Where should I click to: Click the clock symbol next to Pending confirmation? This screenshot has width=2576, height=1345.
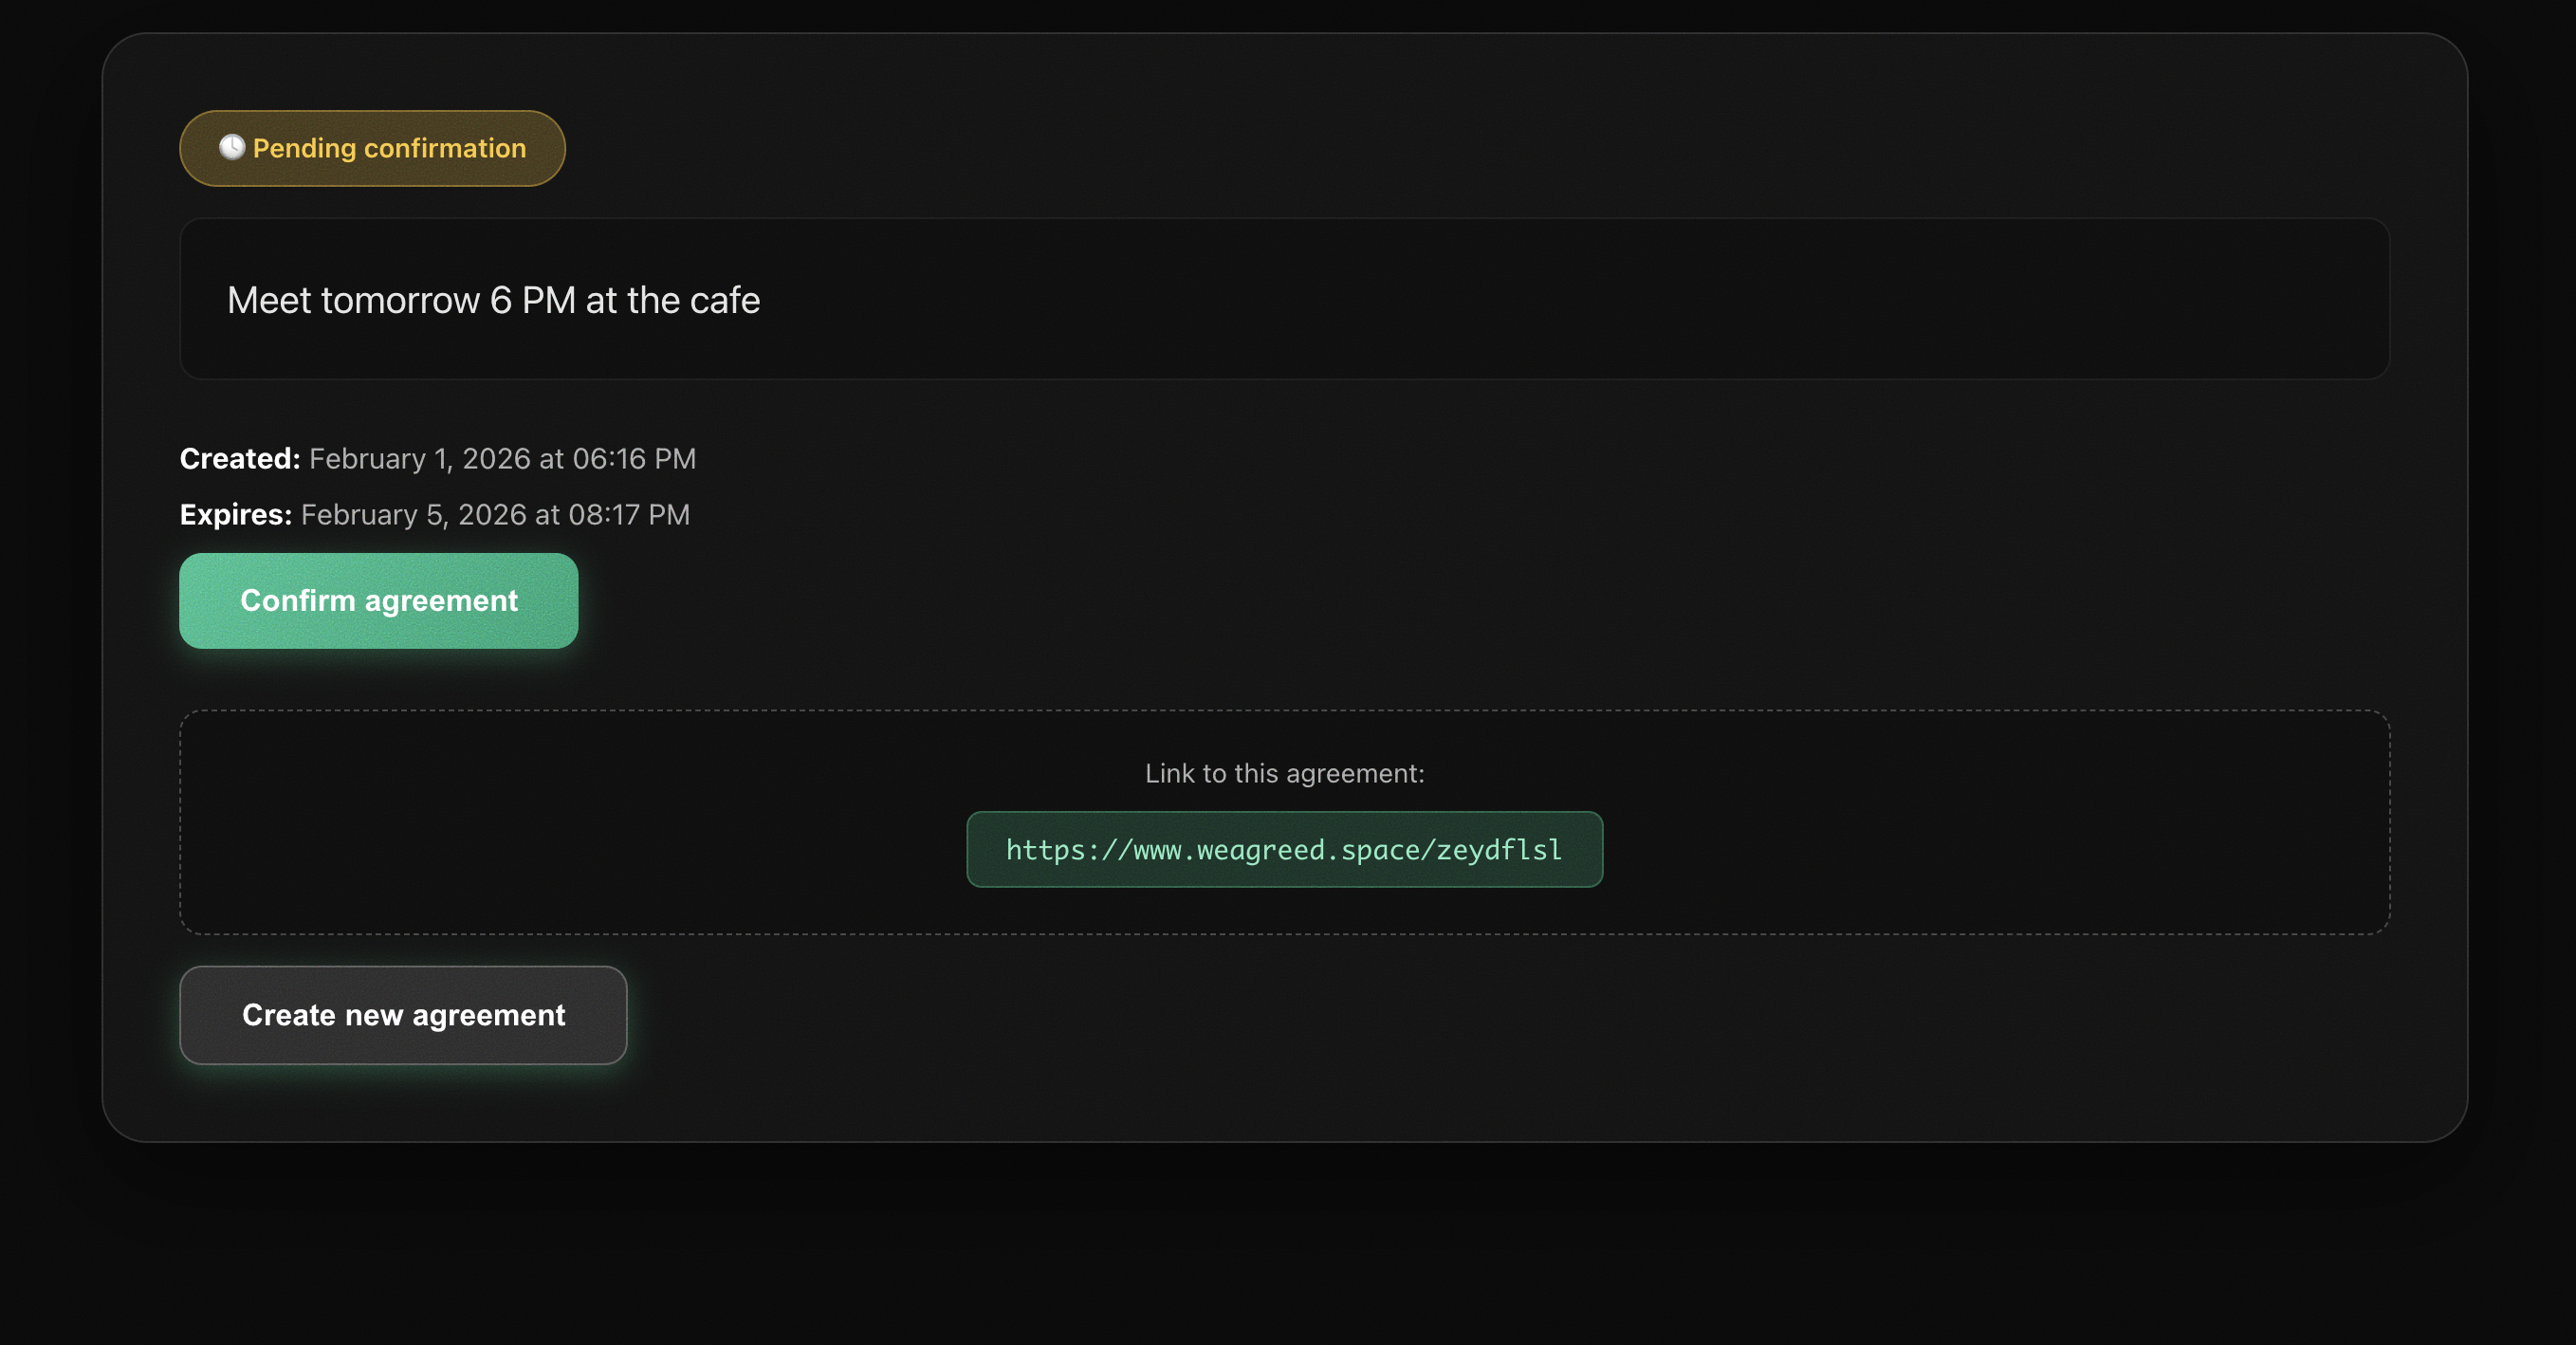click(x=231, y=147)
